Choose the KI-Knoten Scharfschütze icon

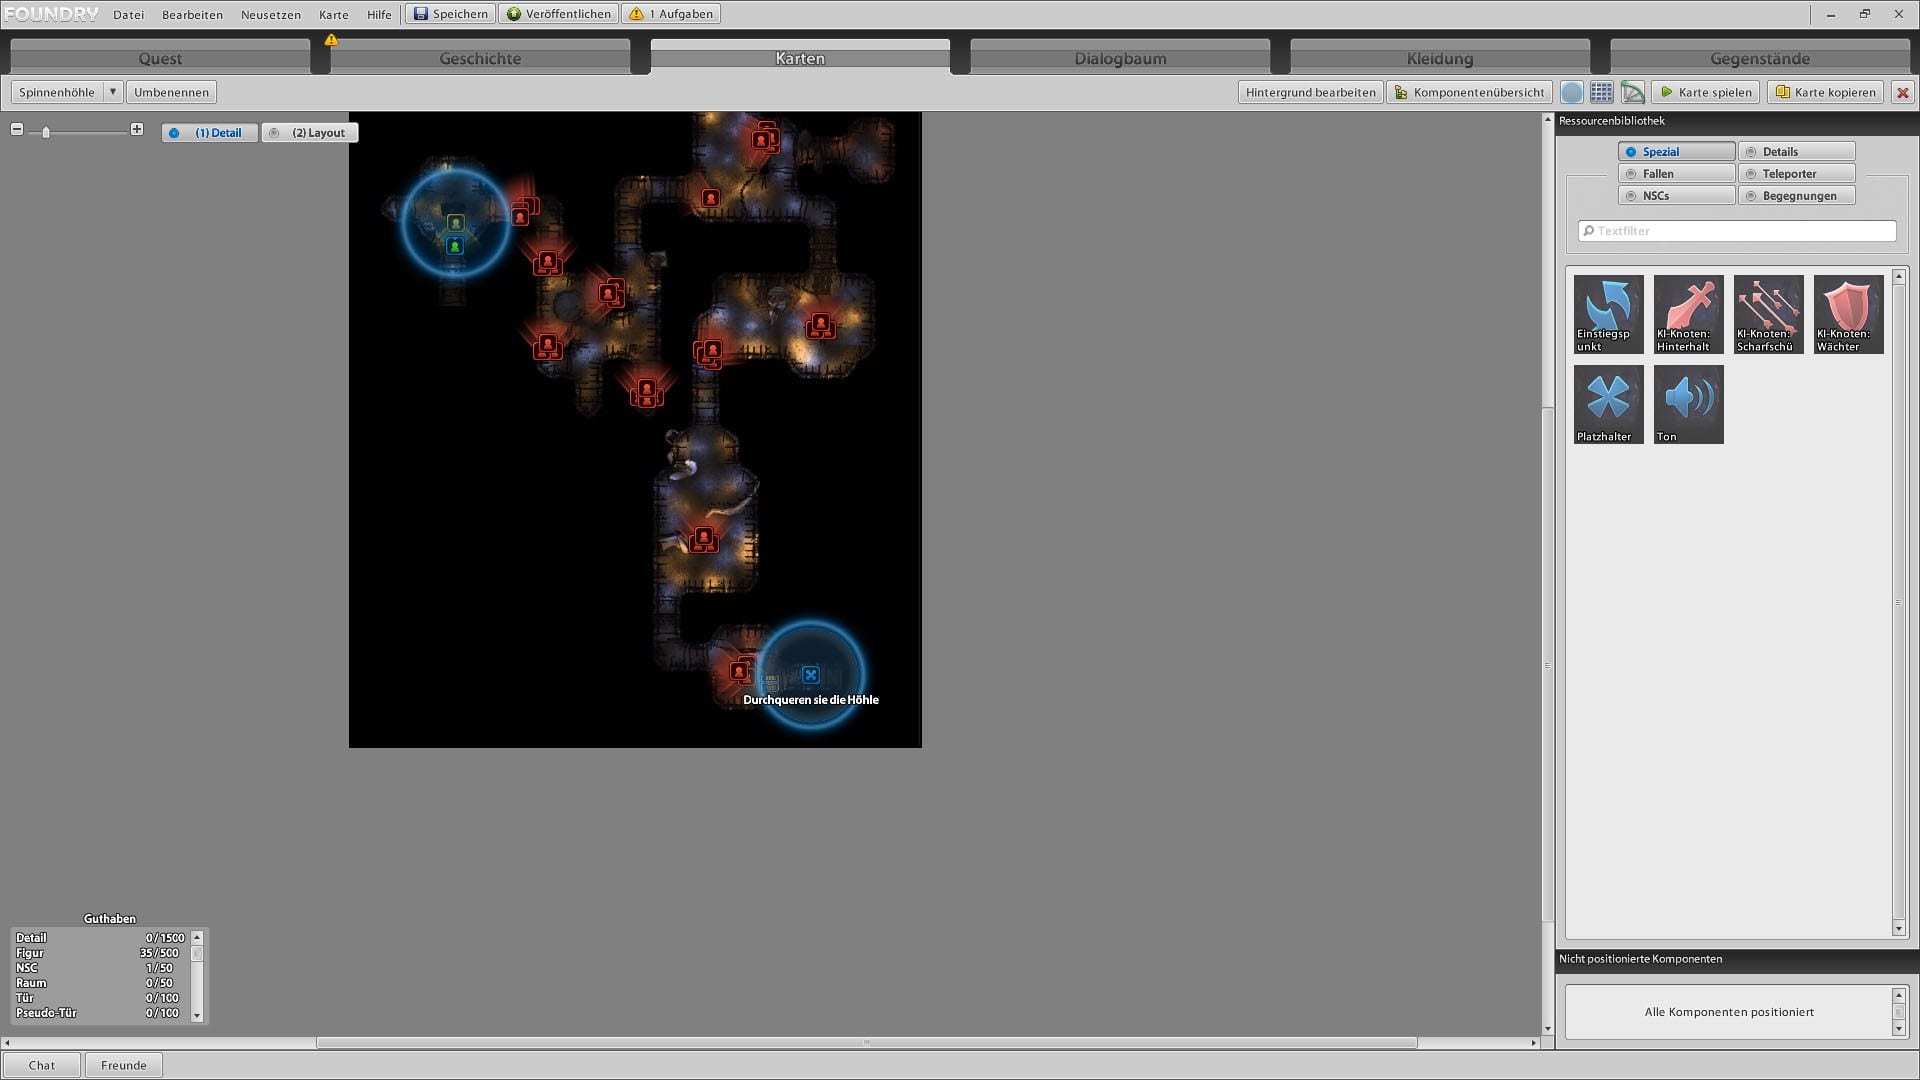tap(1768, 313)
